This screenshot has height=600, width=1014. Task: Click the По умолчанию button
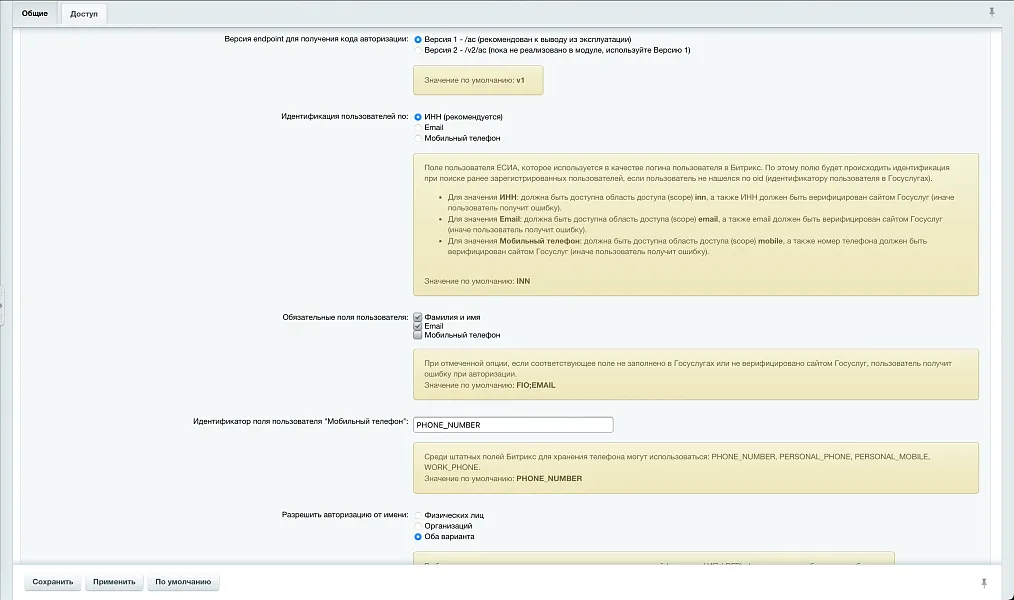click(183, 581)
